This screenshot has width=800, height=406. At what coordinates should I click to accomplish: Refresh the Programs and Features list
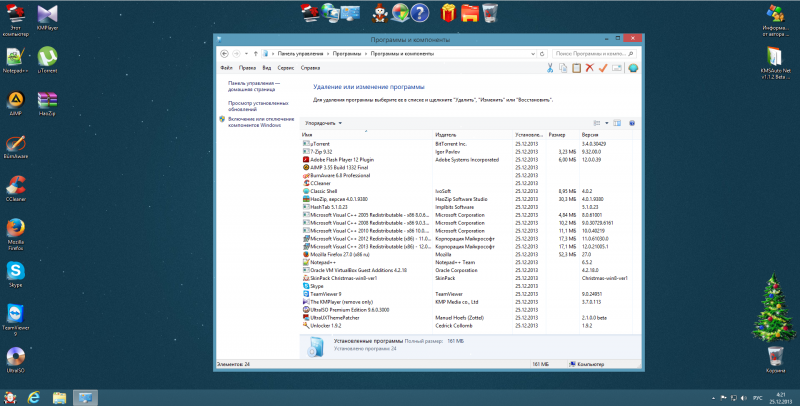click(542, 54)
